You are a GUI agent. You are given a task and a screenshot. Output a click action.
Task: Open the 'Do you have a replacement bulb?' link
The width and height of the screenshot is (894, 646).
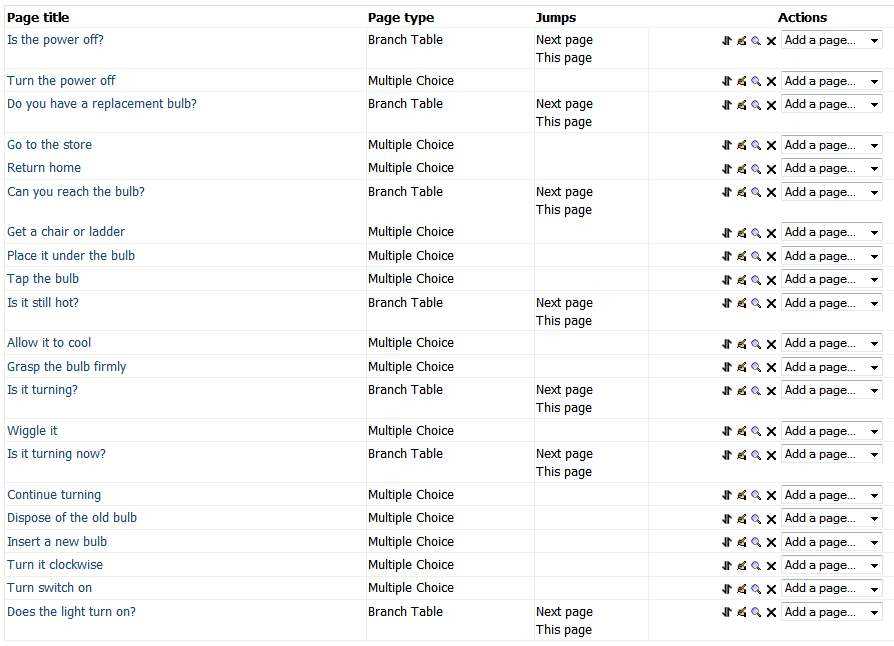(101, 104)
